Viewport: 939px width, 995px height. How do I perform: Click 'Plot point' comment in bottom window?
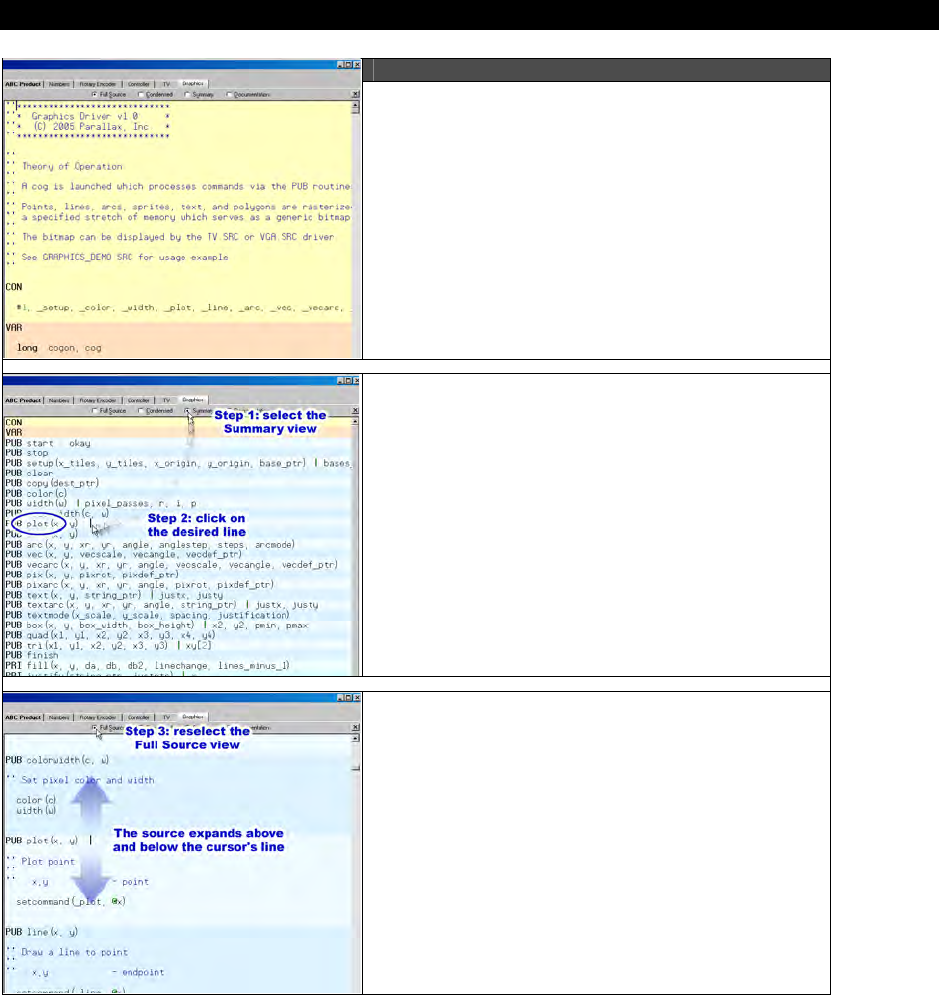point(48,862)
